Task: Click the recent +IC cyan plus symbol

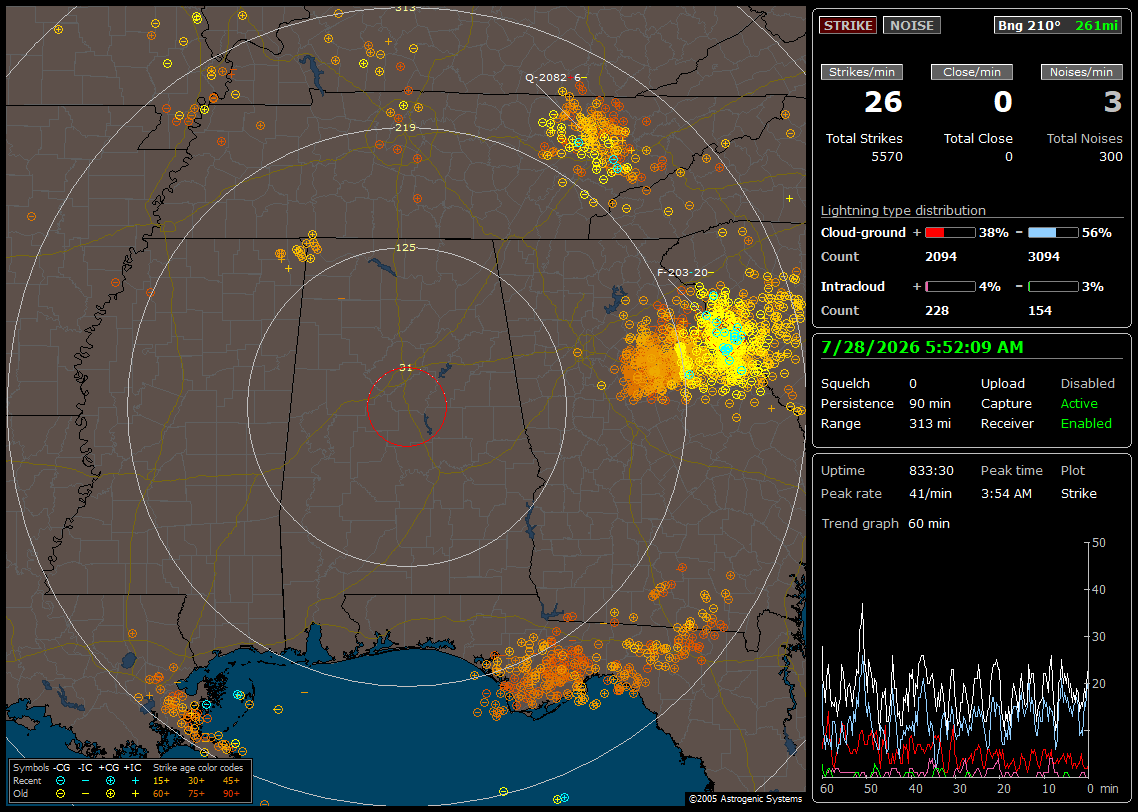Action: (135, 781)
